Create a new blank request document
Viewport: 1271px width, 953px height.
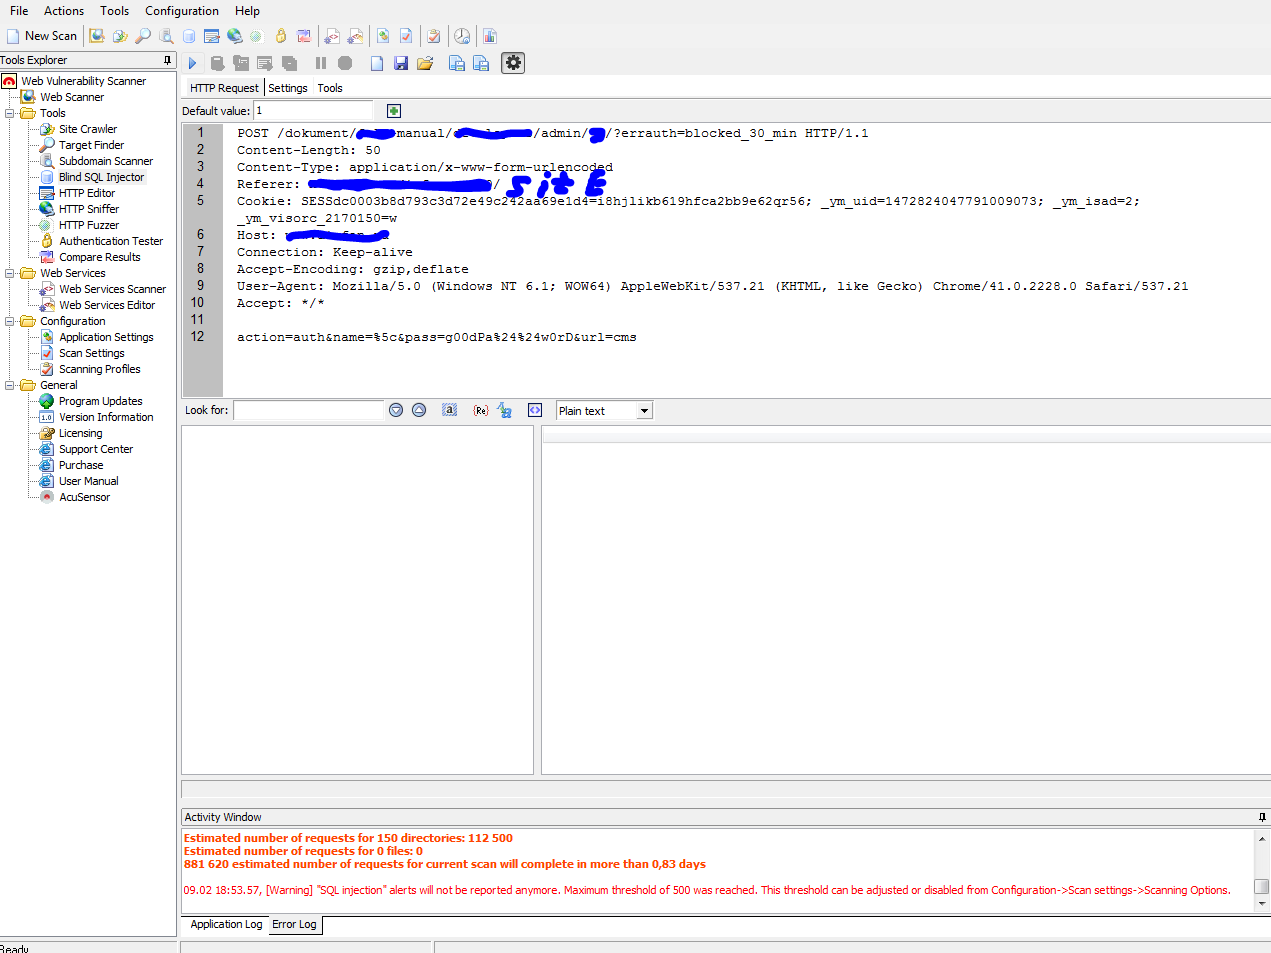(x=376, y=63)
